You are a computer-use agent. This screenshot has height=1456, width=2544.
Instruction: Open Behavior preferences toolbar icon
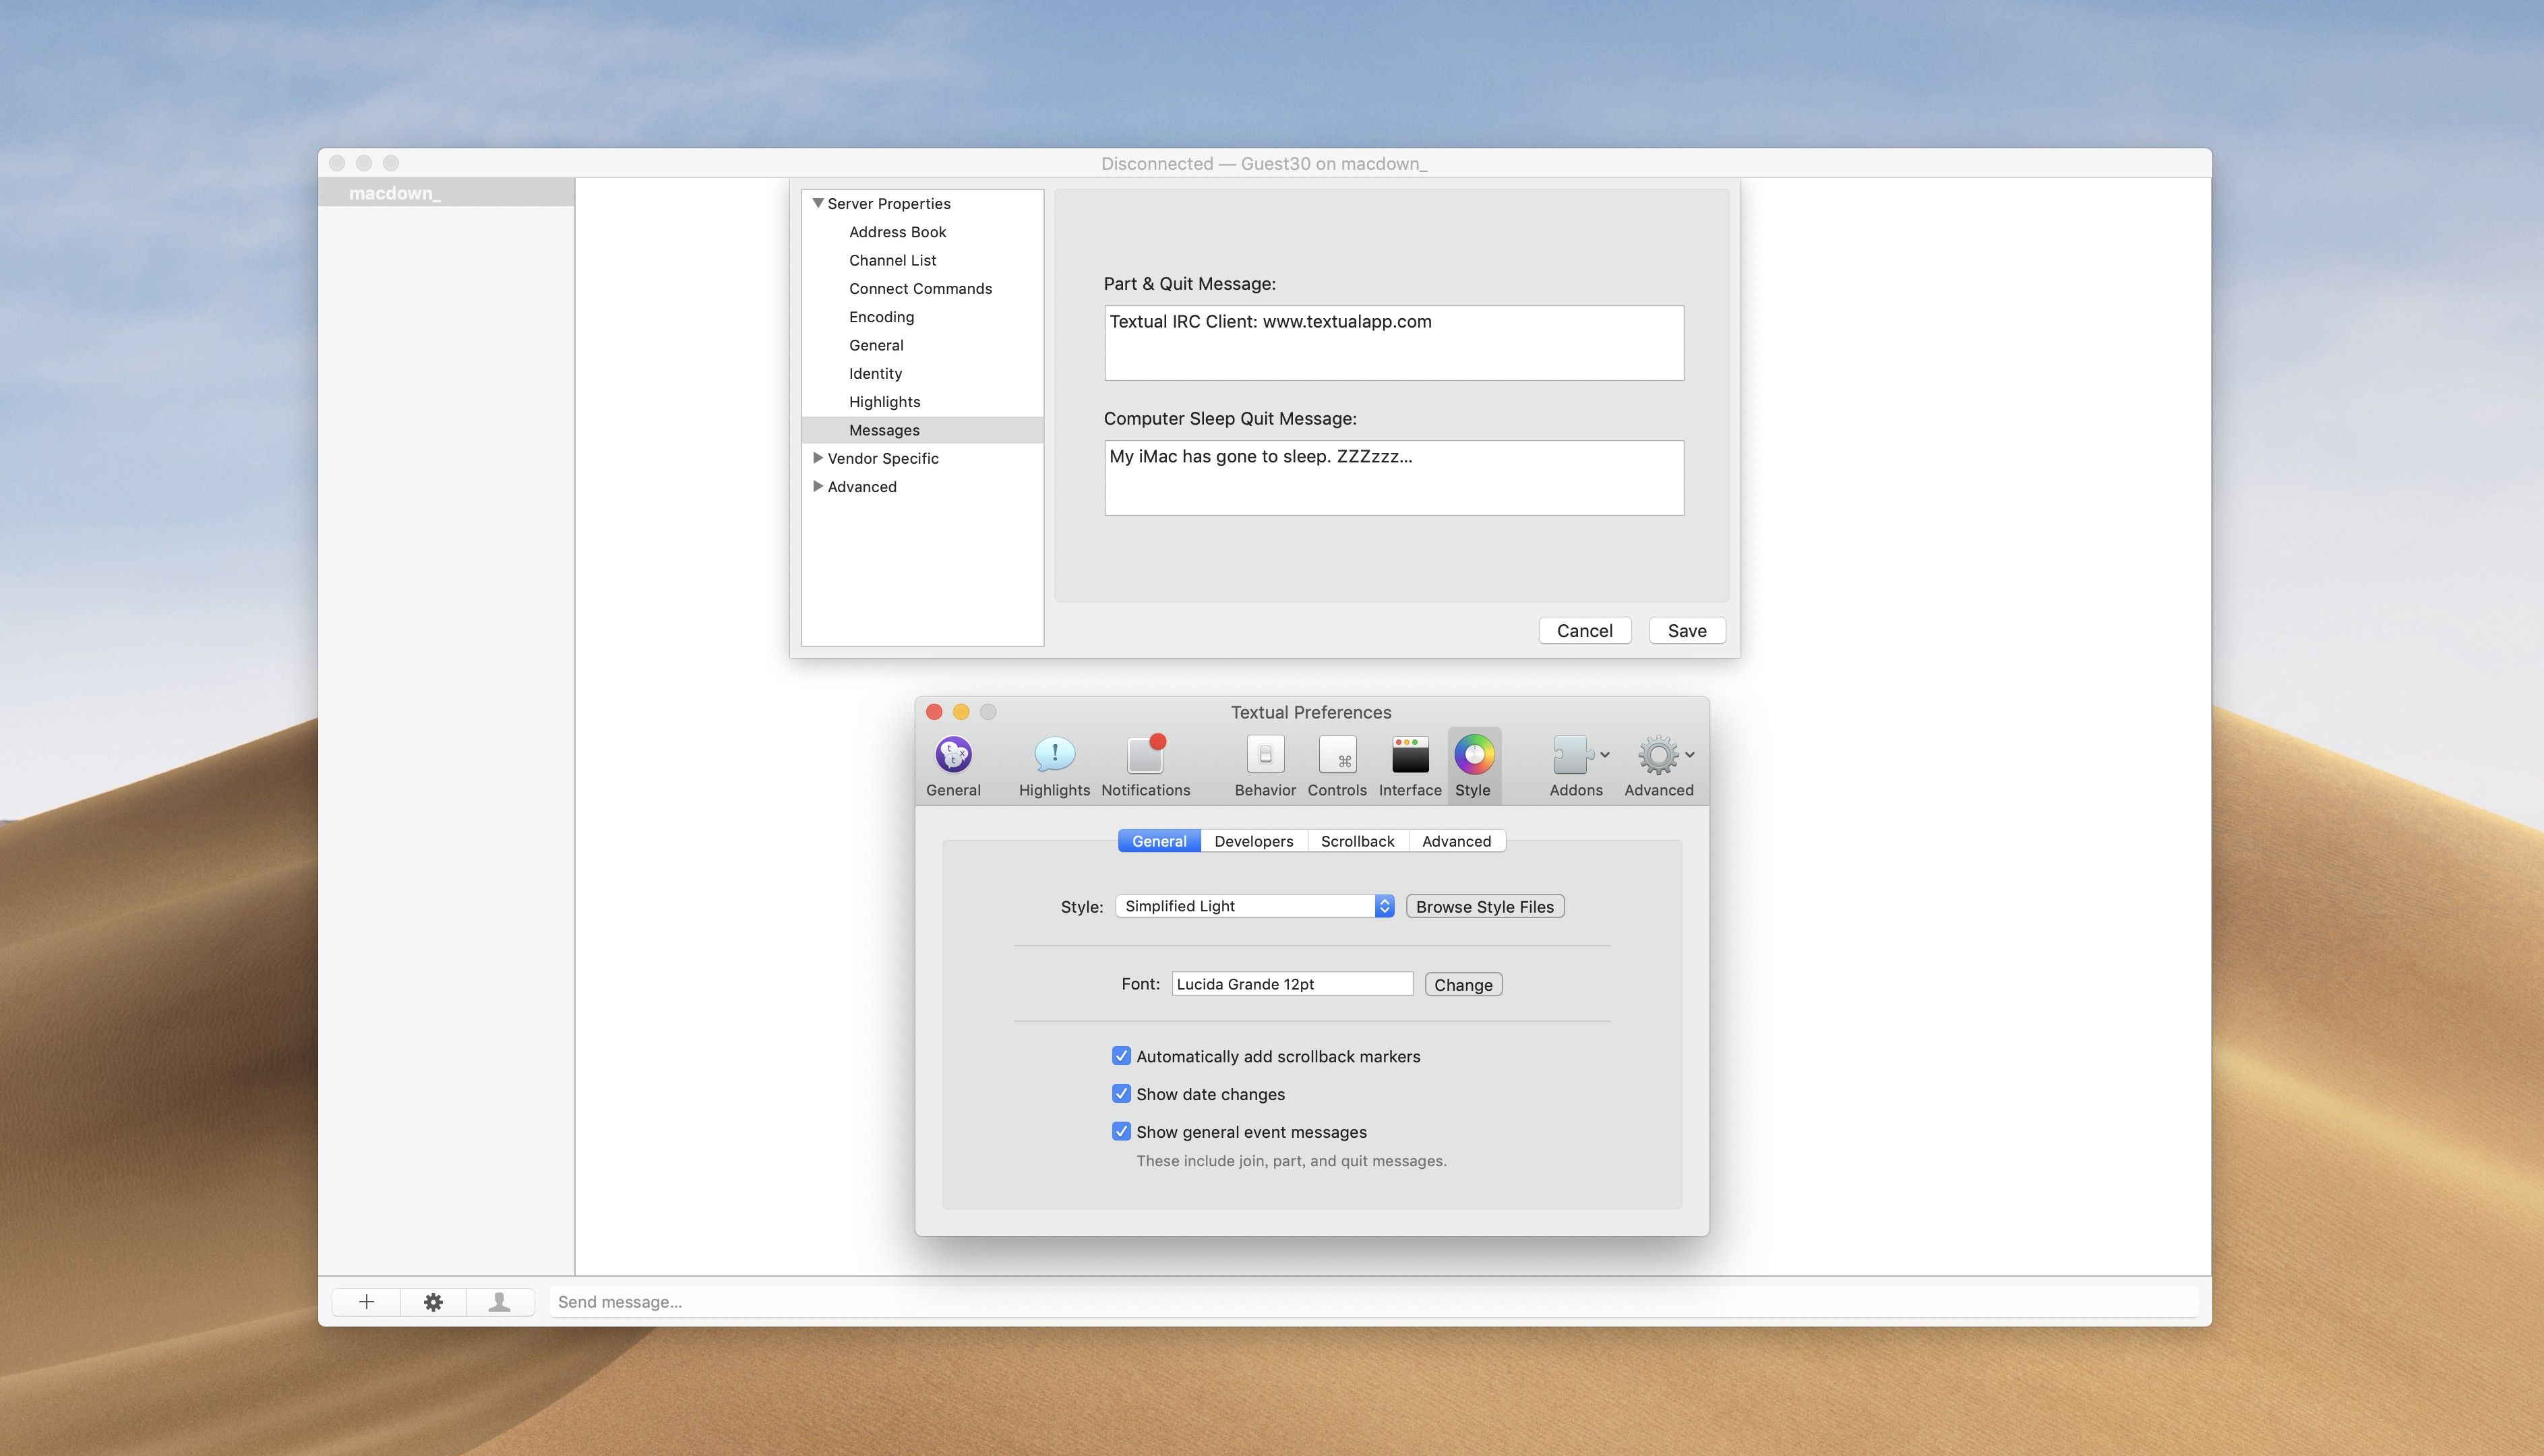pyautogui.click(x=1265, y=766)
